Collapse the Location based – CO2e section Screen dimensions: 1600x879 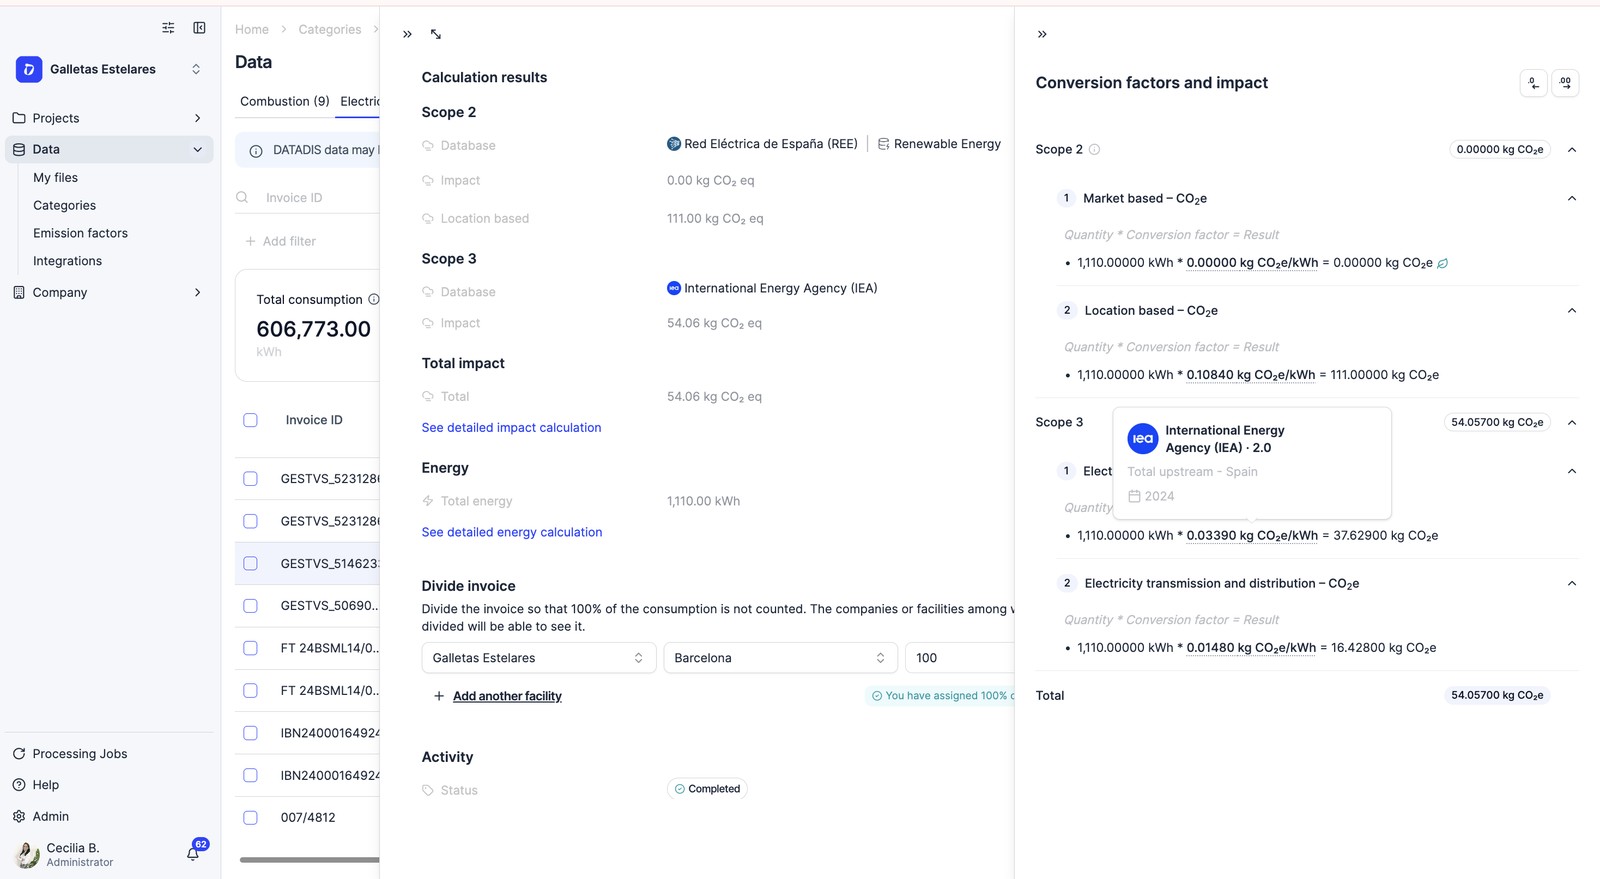click(1572, 311)
